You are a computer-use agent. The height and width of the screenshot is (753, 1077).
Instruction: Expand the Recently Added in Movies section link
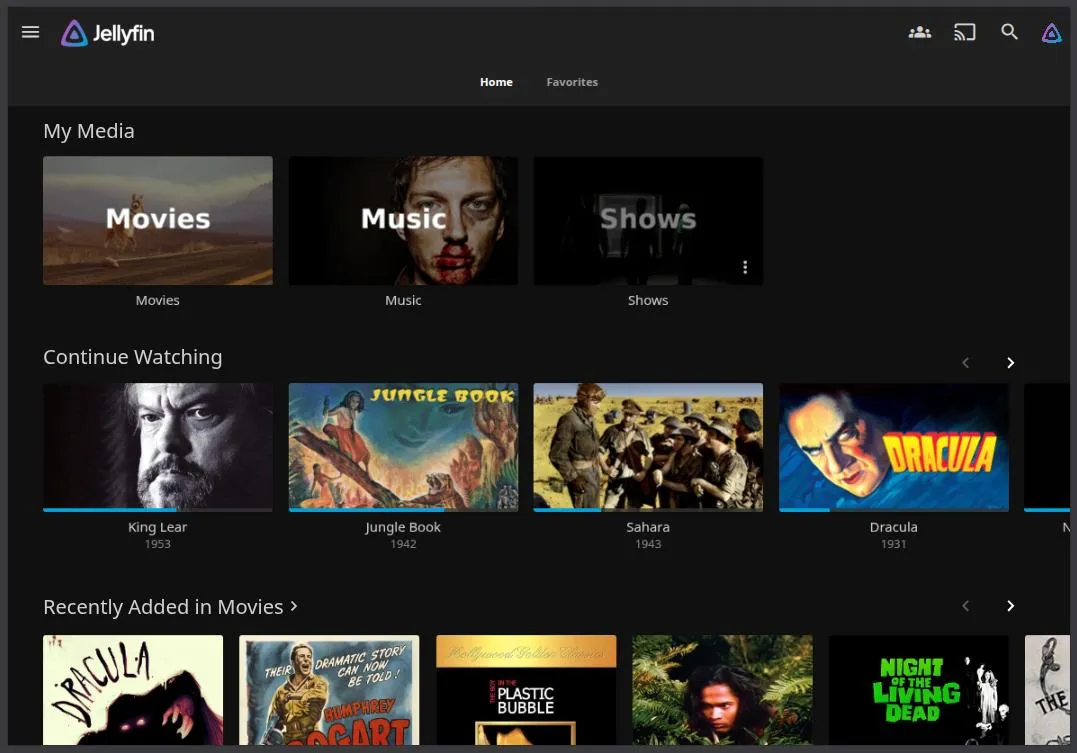coord(170,607)
